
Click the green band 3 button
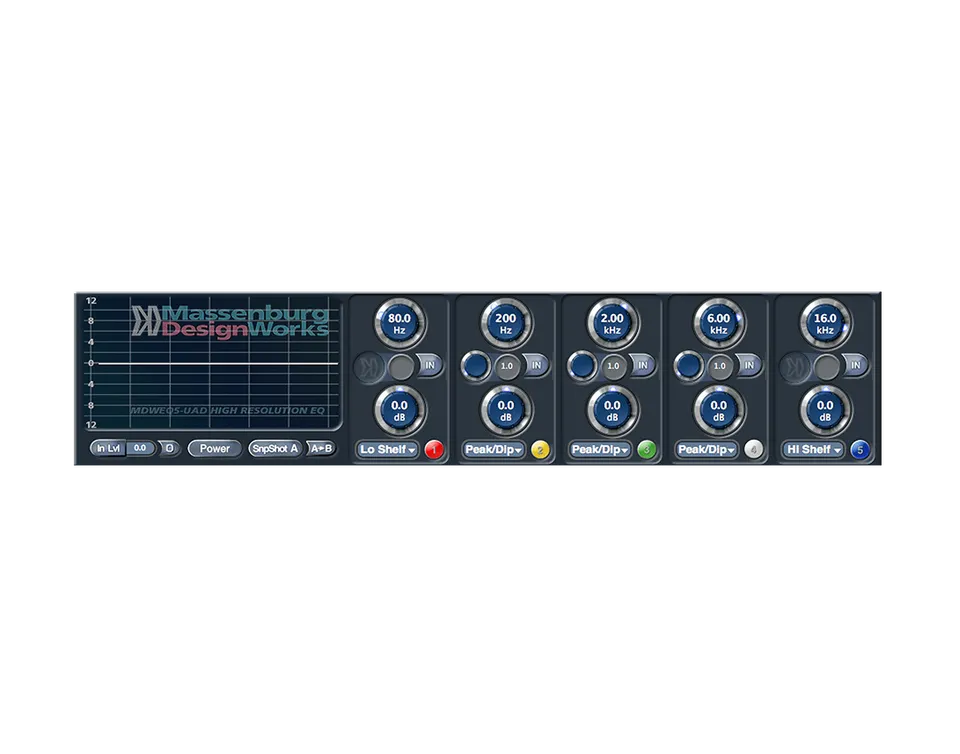click(647, 450)
